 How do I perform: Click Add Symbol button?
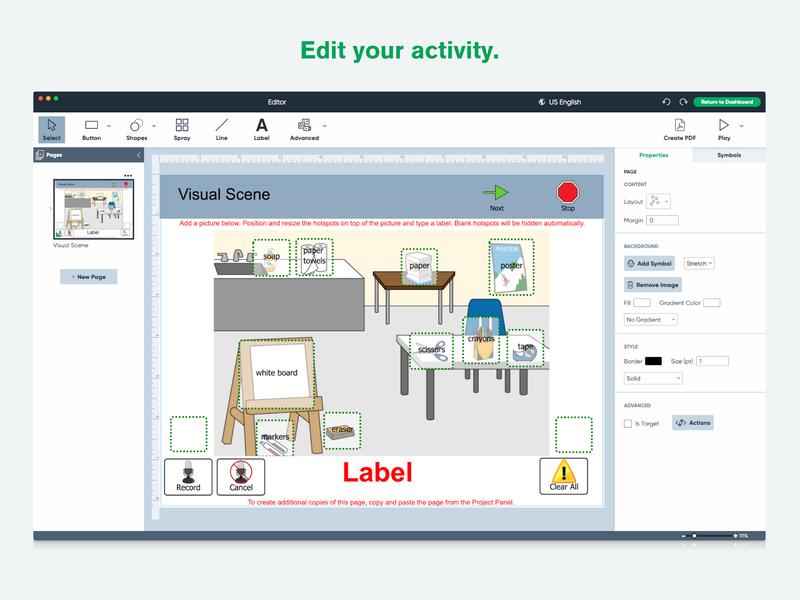point(649,264)
